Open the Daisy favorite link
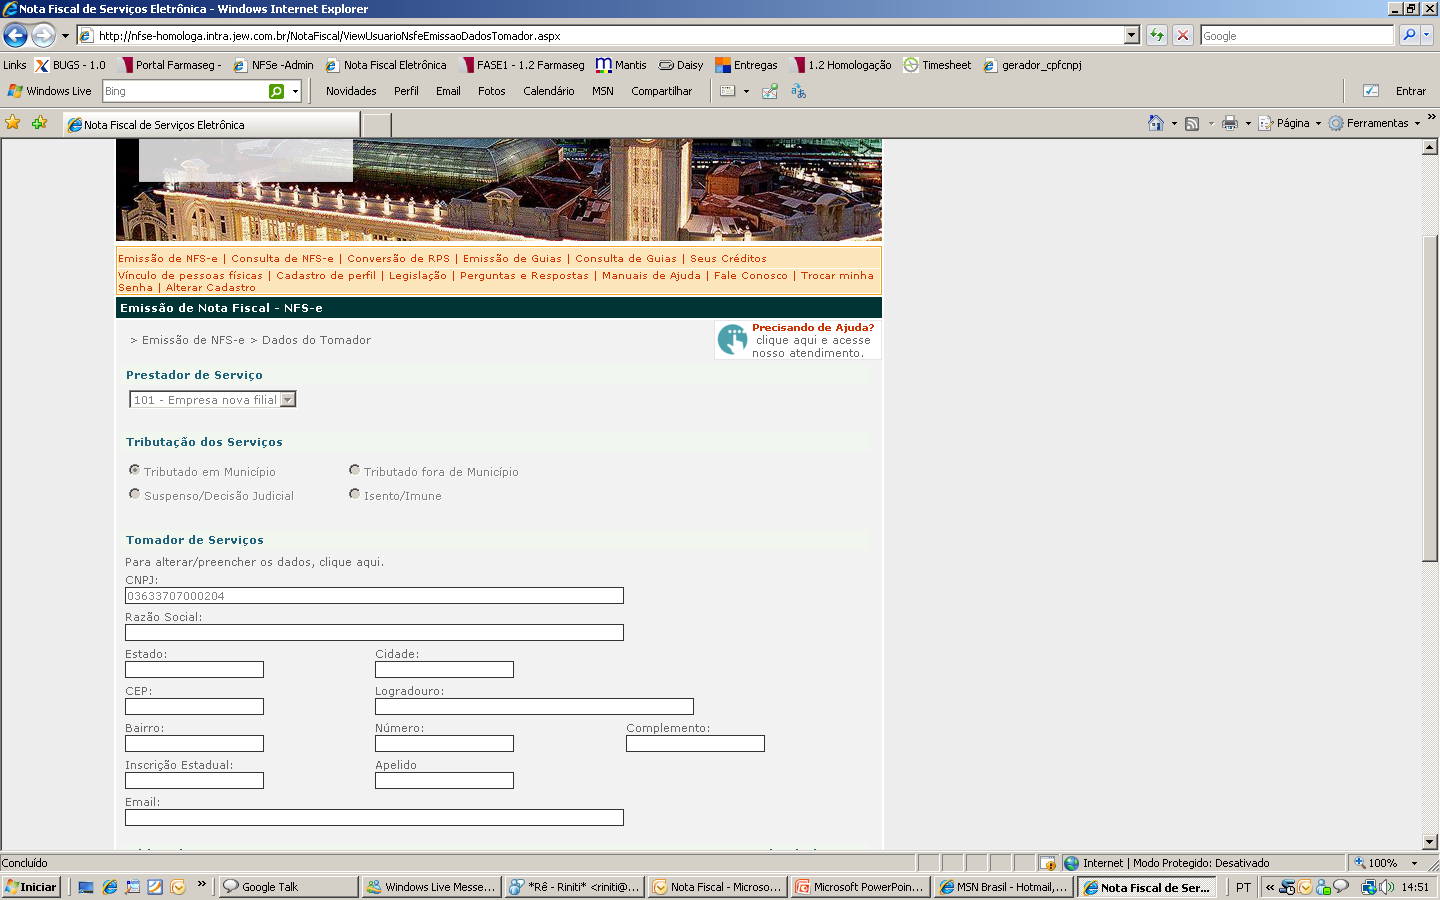The image size is (1440, 900). [680, 65]
